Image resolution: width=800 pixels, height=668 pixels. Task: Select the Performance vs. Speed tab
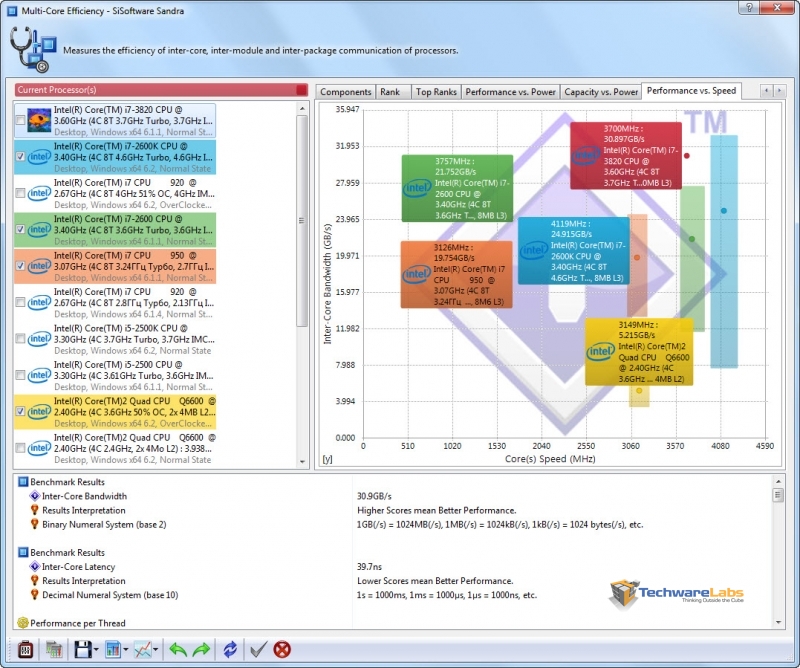coord(691,90)
